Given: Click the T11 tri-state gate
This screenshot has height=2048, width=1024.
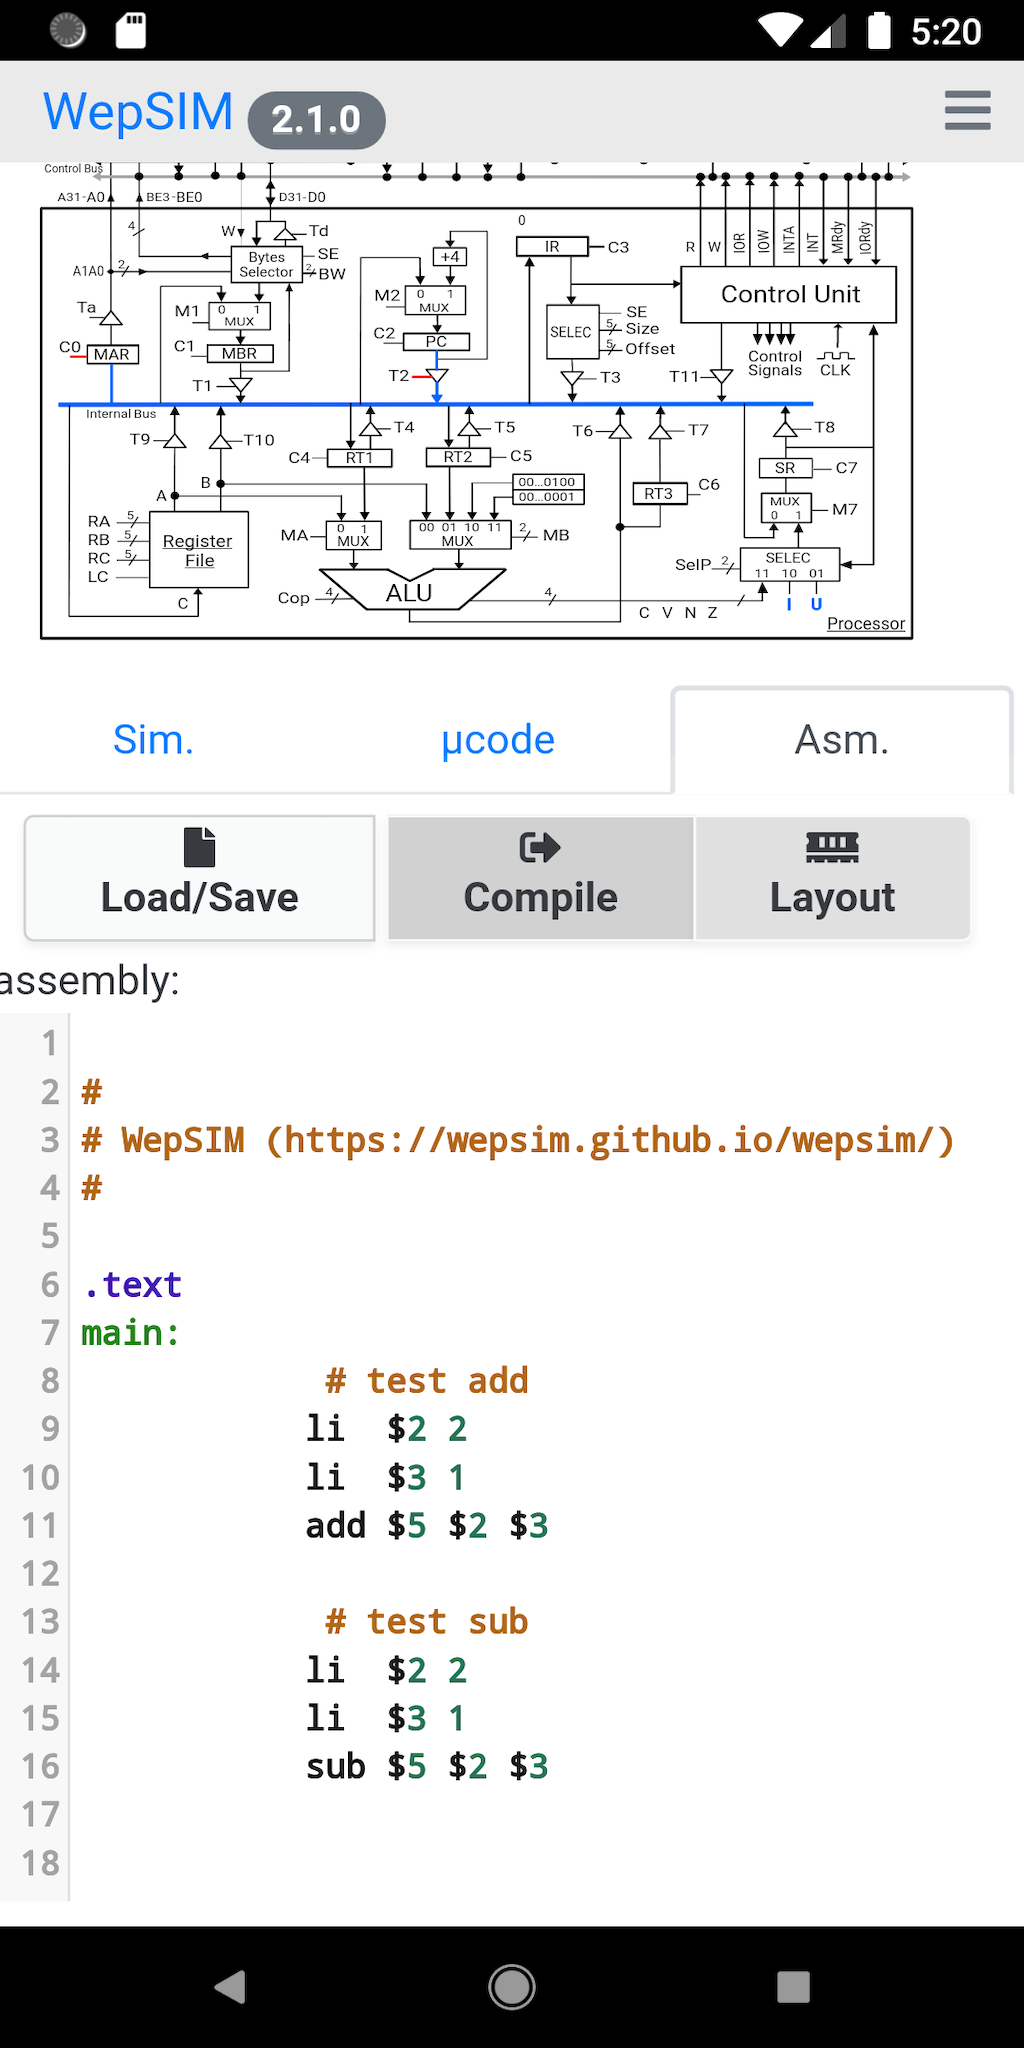Looking at the screenshot, I should [x=721, y=377].
